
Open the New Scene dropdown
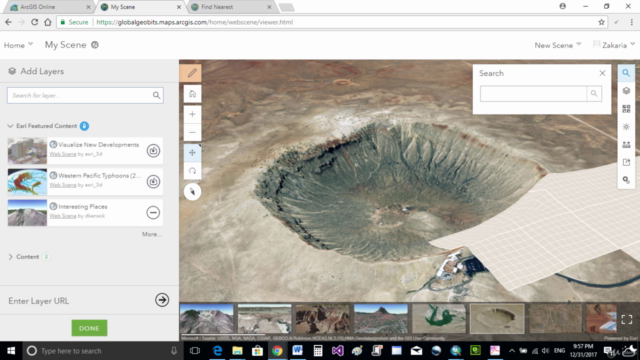click(558, 45)
